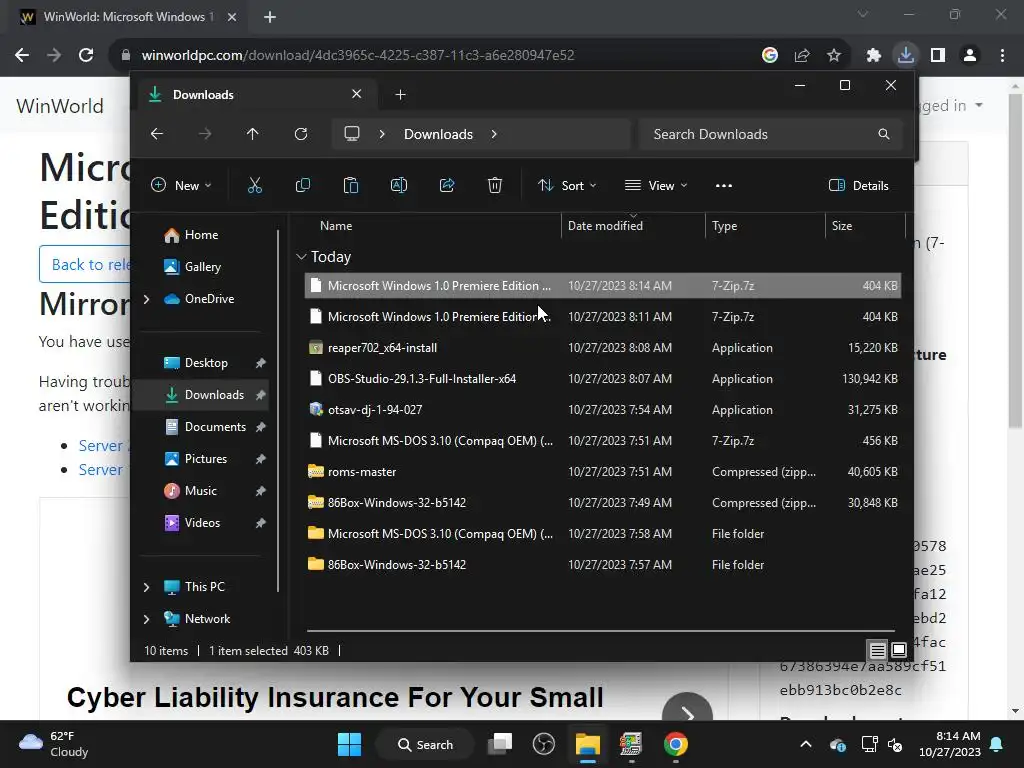The height and width of the screenshot is (768, 1024).
Task: Open Windows Start menu
Action: pyautogui.click(x=349, y=744)
